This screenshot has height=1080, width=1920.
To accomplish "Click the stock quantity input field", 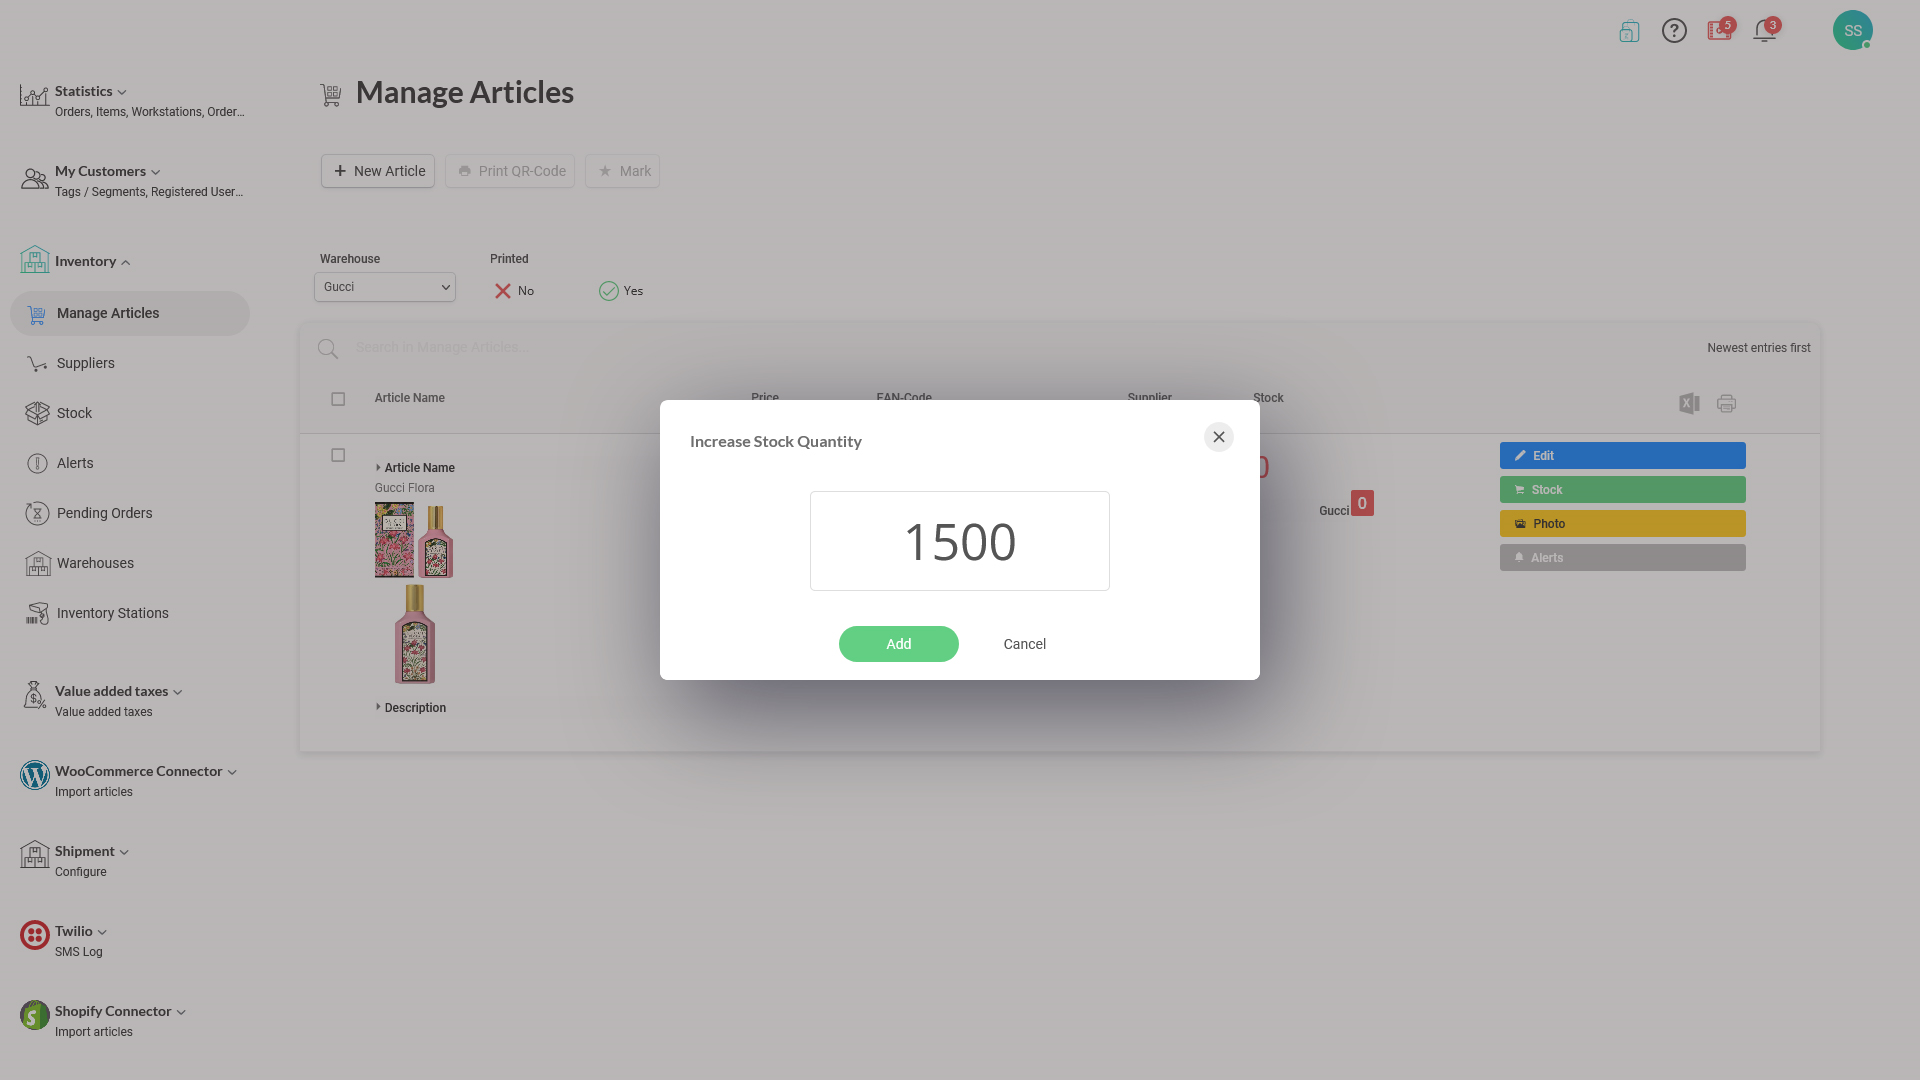I will (x=960, y=541).
